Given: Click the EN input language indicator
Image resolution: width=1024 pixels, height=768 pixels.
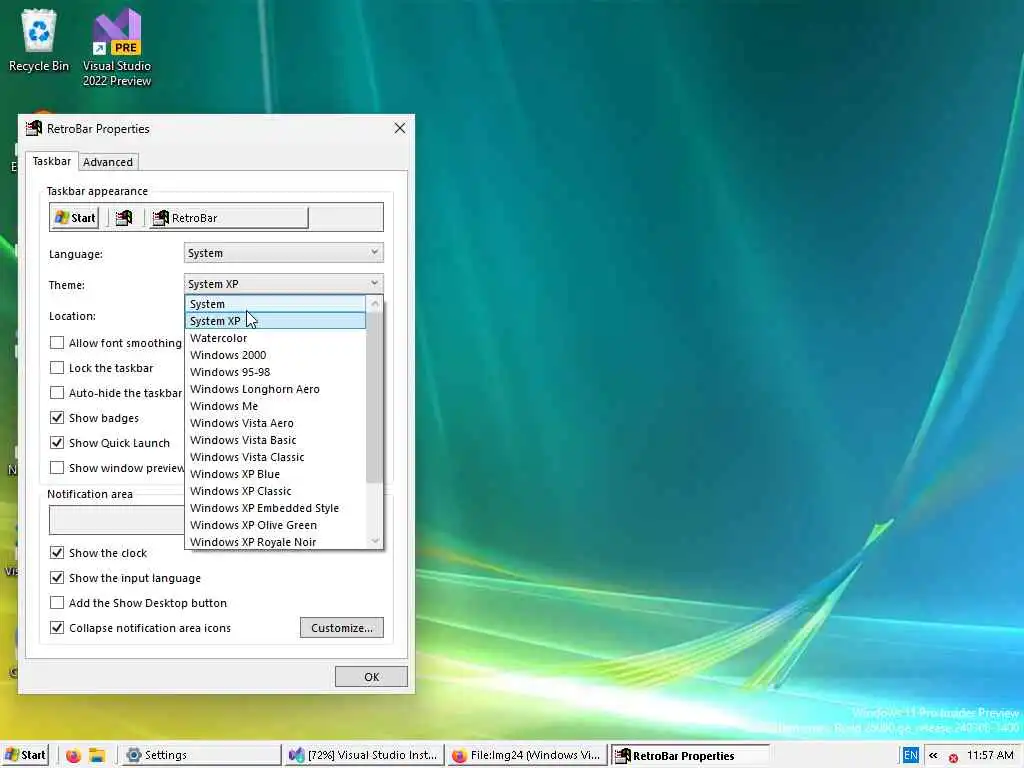Looking at the screenshot, I should [910, 756].
